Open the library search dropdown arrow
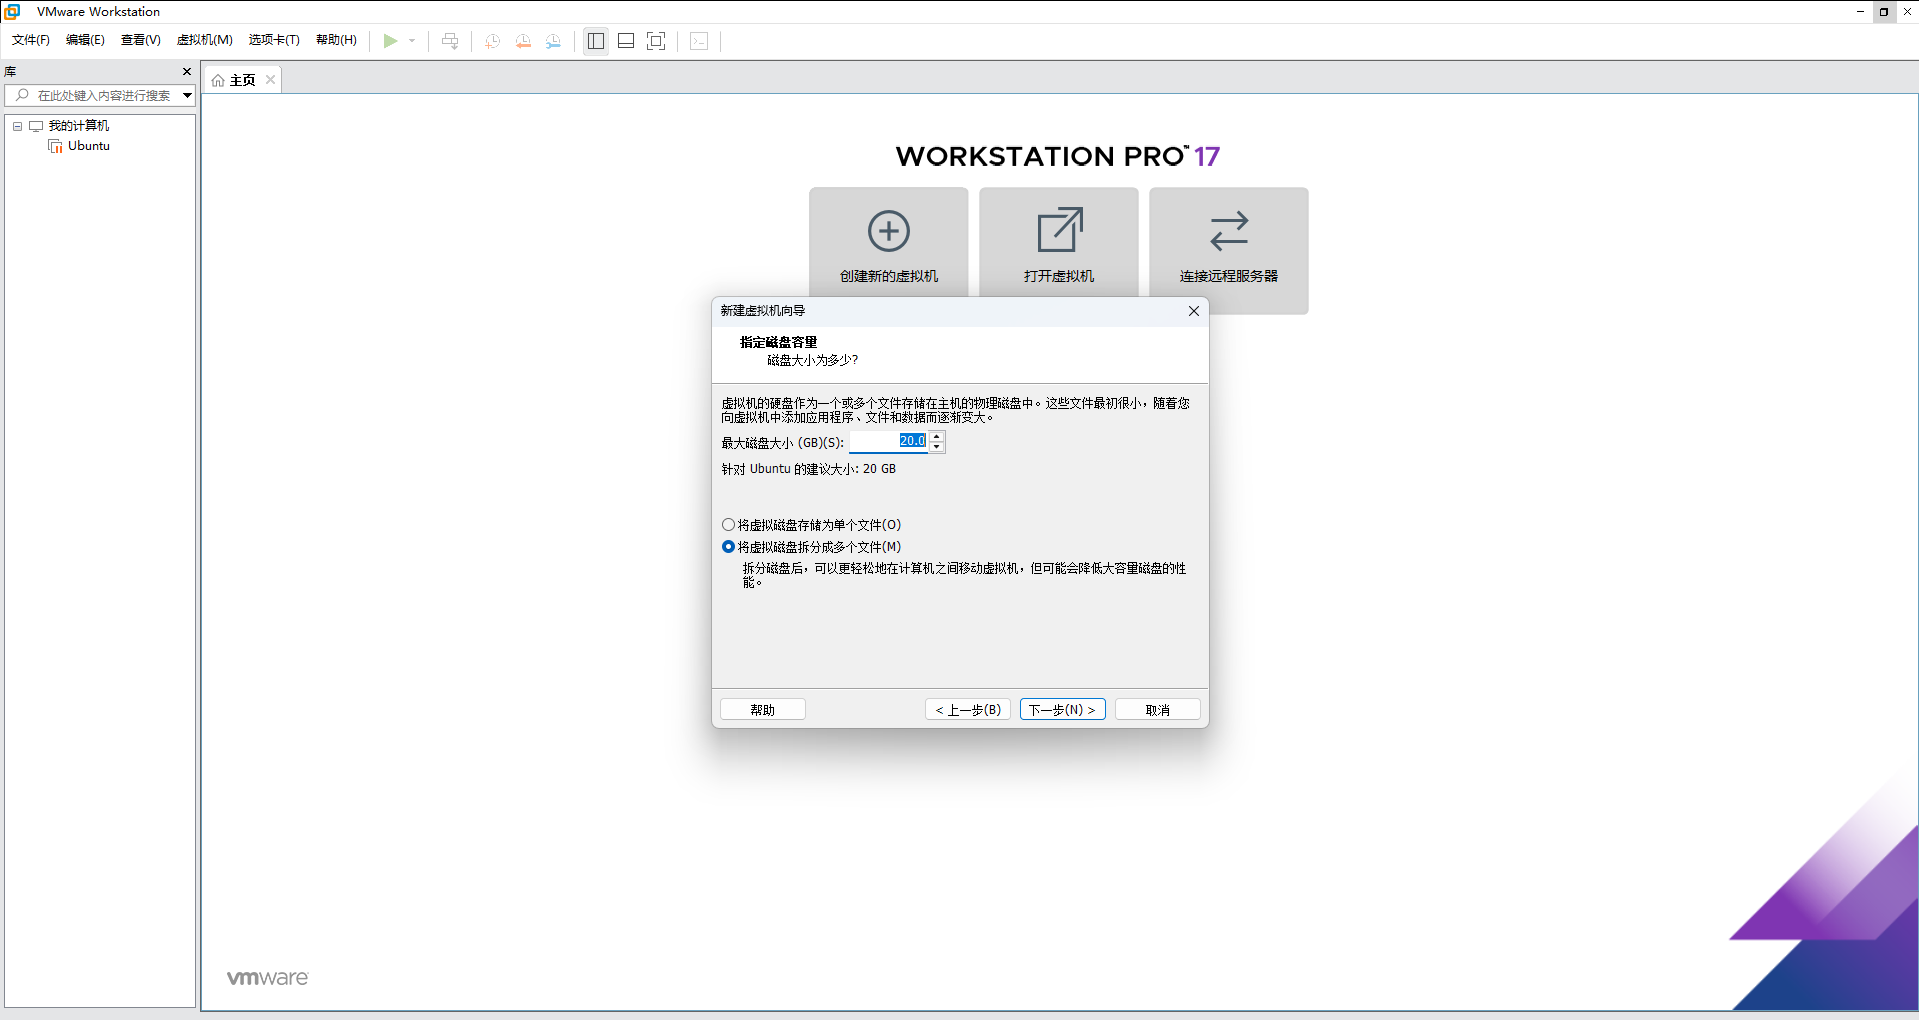Image resolution: width=1919 pixels, height=1020 pixels. coord(187,95)
